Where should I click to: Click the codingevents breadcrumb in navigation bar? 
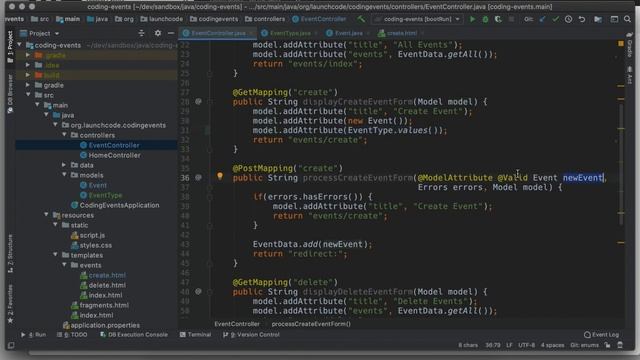click(214, 19)
